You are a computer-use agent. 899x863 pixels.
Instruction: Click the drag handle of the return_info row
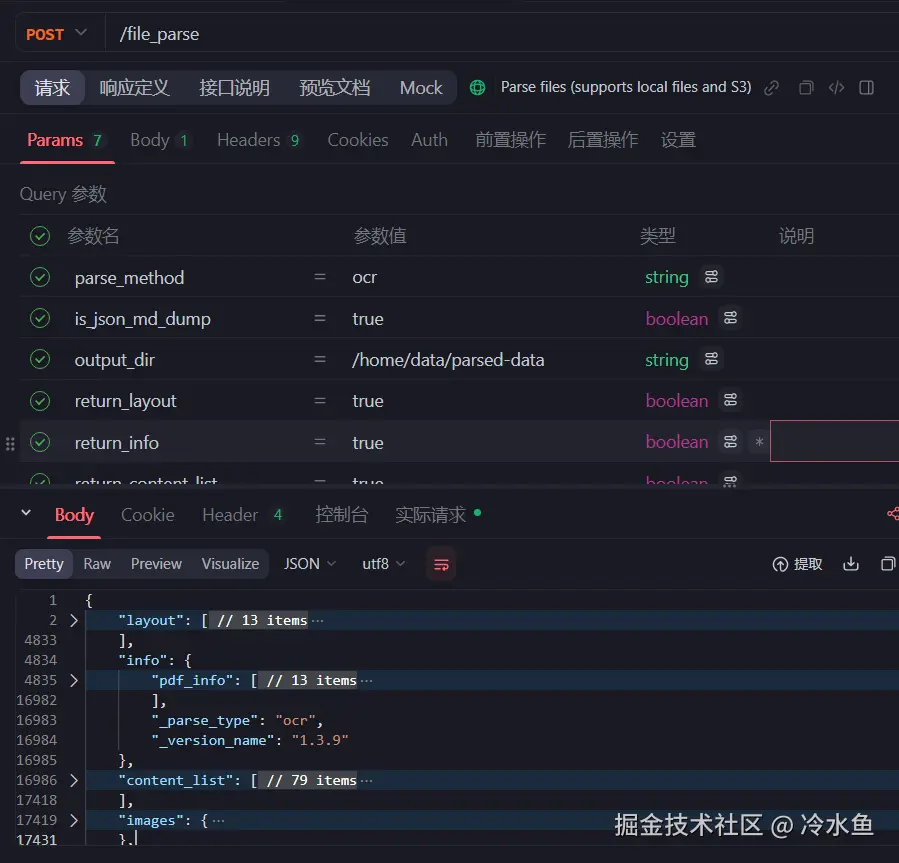coord(10,444)
